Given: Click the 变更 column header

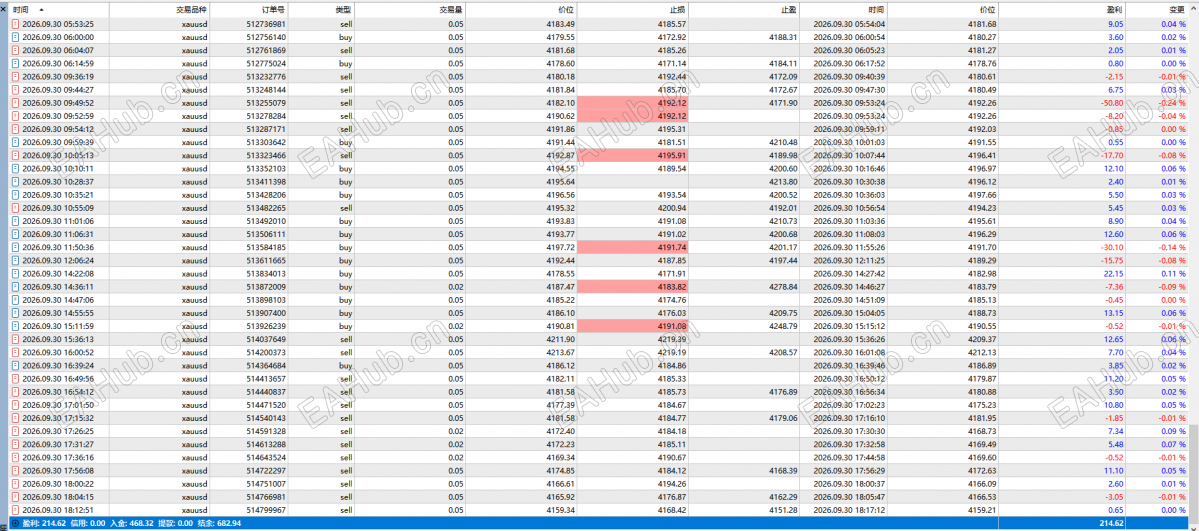Looking at the screenshot, I should (x=1157, y=9).
